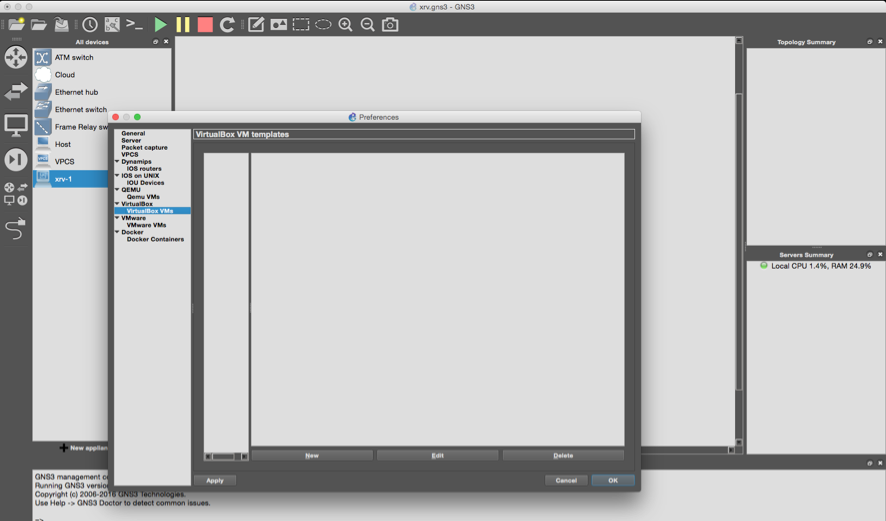
Task: Collapse the QEMU tree node
Action: [117, 190]
